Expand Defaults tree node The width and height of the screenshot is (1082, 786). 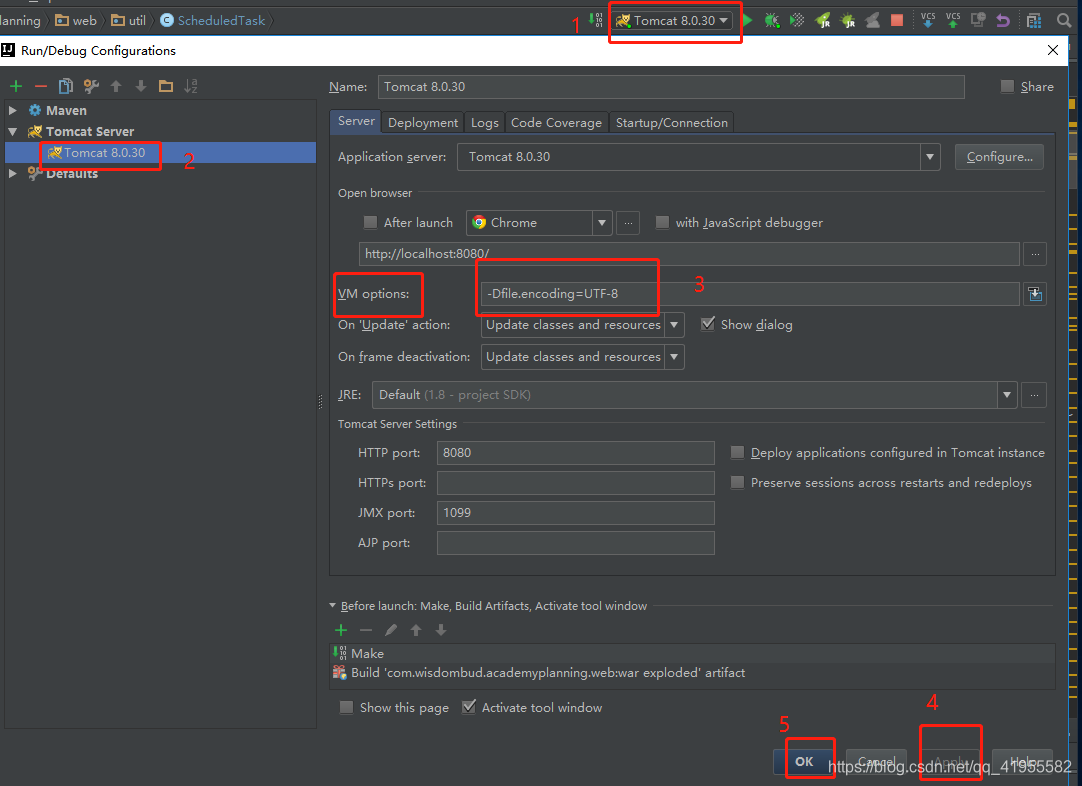coord(12,173)
